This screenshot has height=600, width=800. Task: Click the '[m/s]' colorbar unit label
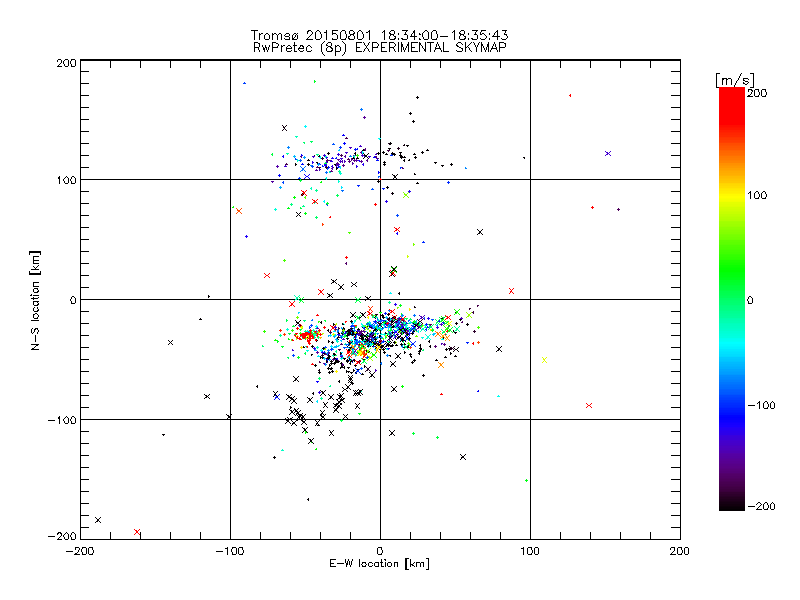click(x=735, y=80)
